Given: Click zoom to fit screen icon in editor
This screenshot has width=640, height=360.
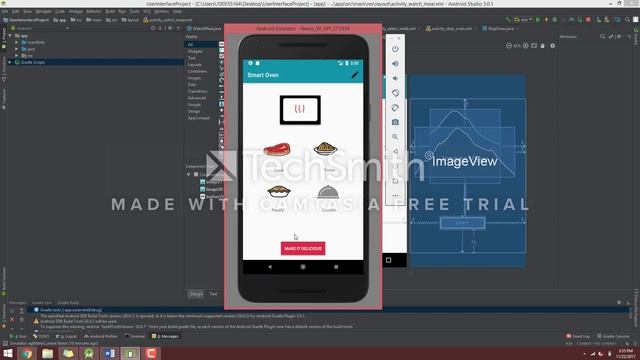Looking at the screenshot, I should [534, 46].
